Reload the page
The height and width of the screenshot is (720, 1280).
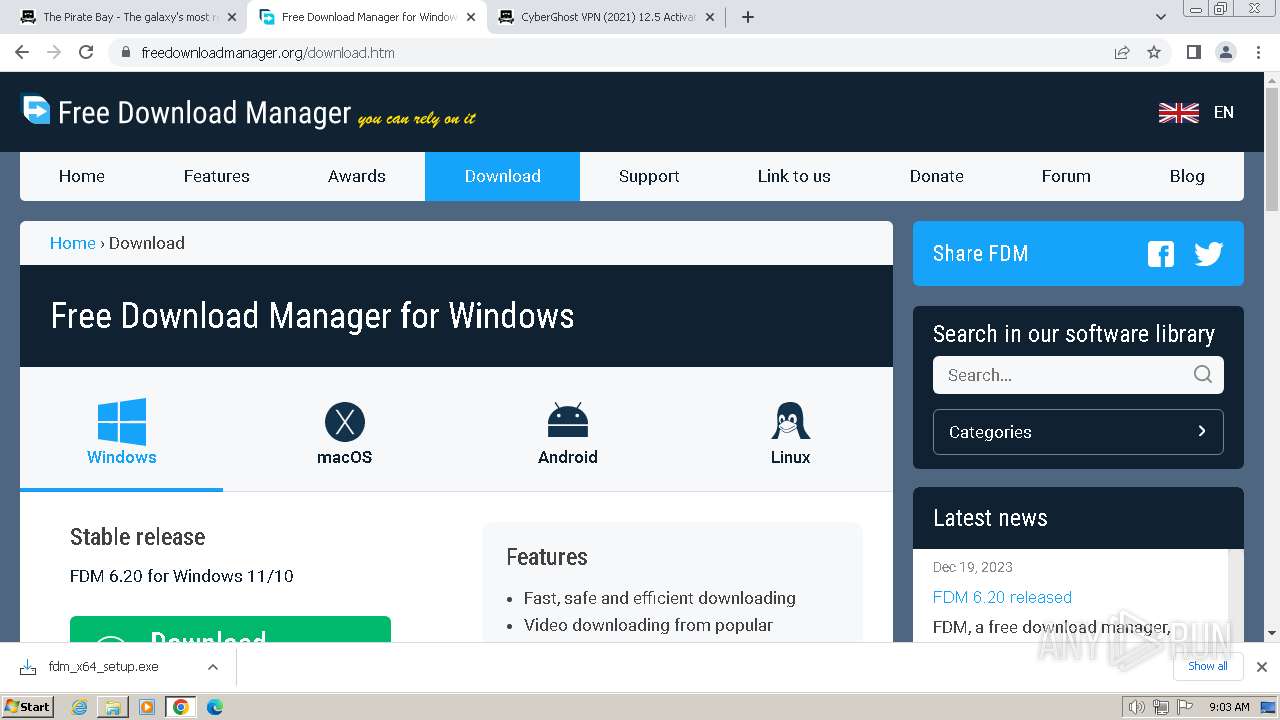pyautogui.click(x=86, y=52)
